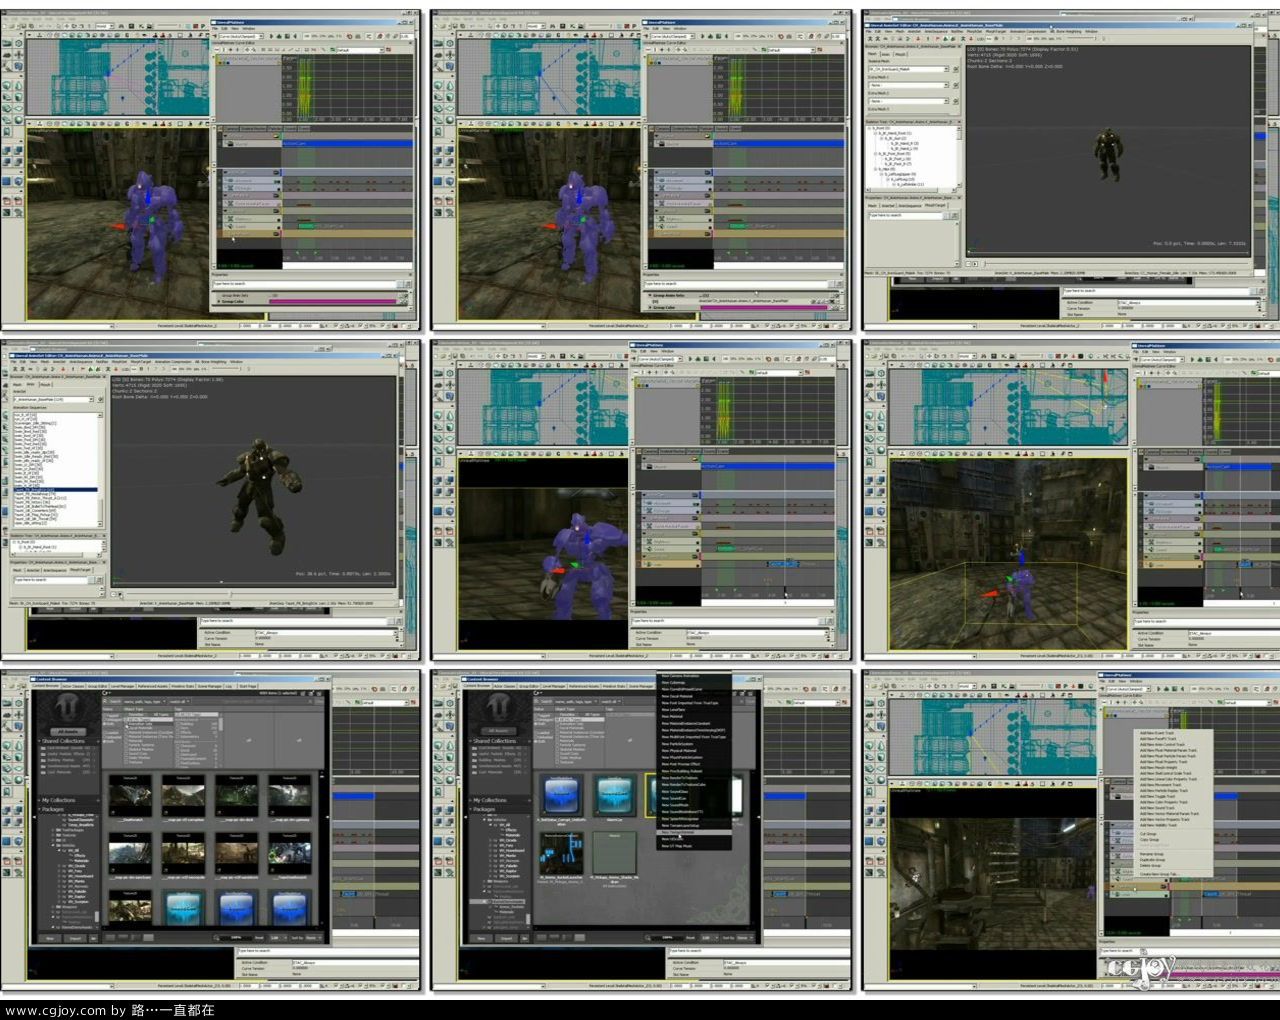Click binoculars search icon, Add New Track menu screenshot
The width and height of the screenshot is (1280, 1020).
pyautogui.click(x=983, y=686)
